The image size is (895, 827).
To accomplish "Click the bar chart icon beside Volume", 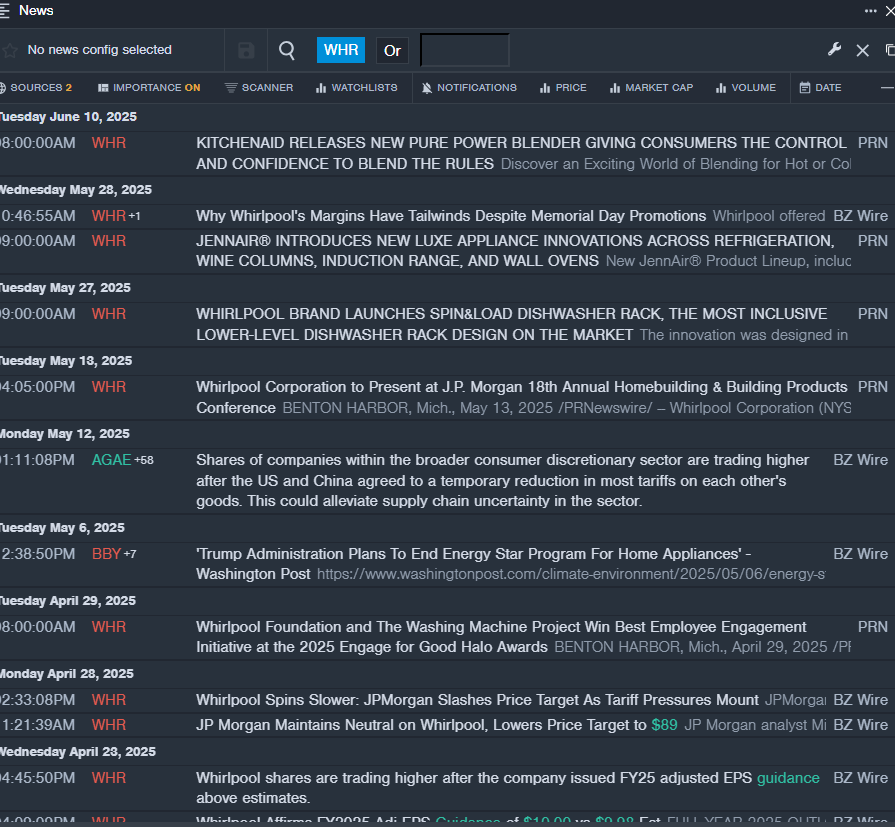I will click(721, 88).
